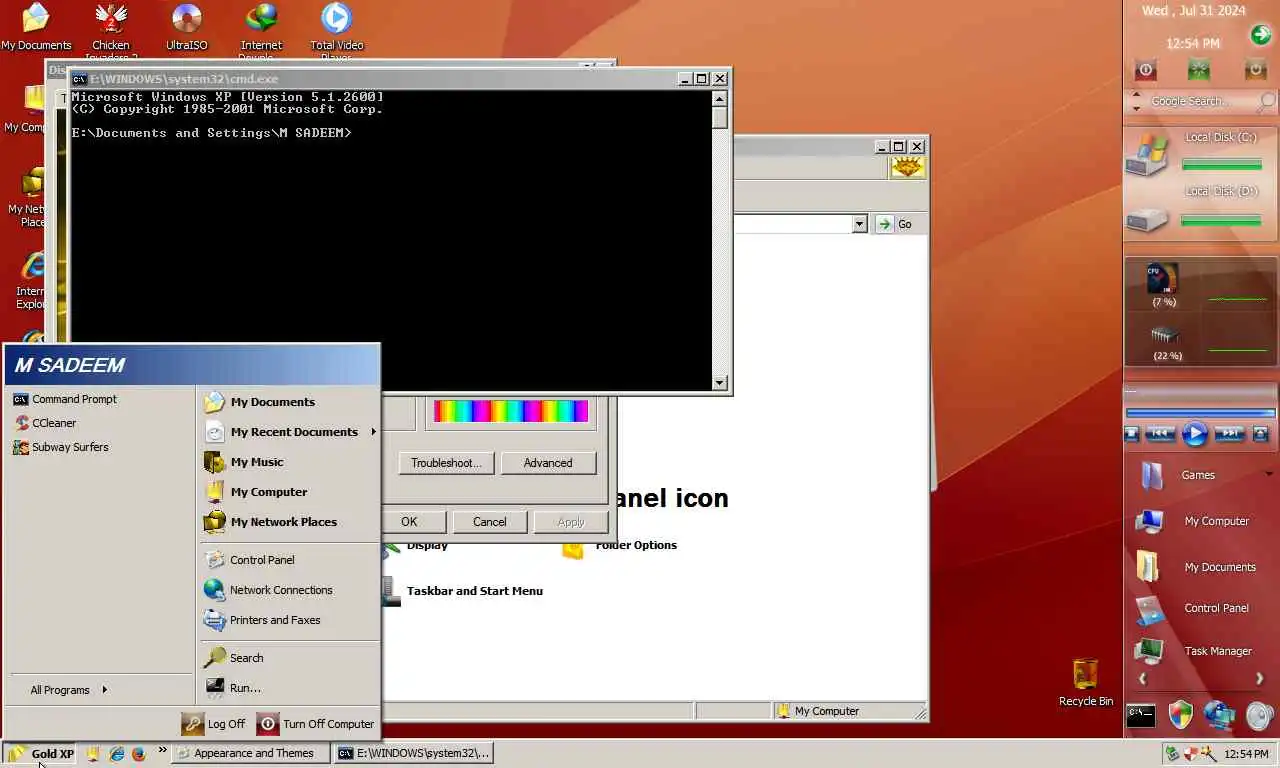Open Command Prompt from the Start menu

coord(65,399)
